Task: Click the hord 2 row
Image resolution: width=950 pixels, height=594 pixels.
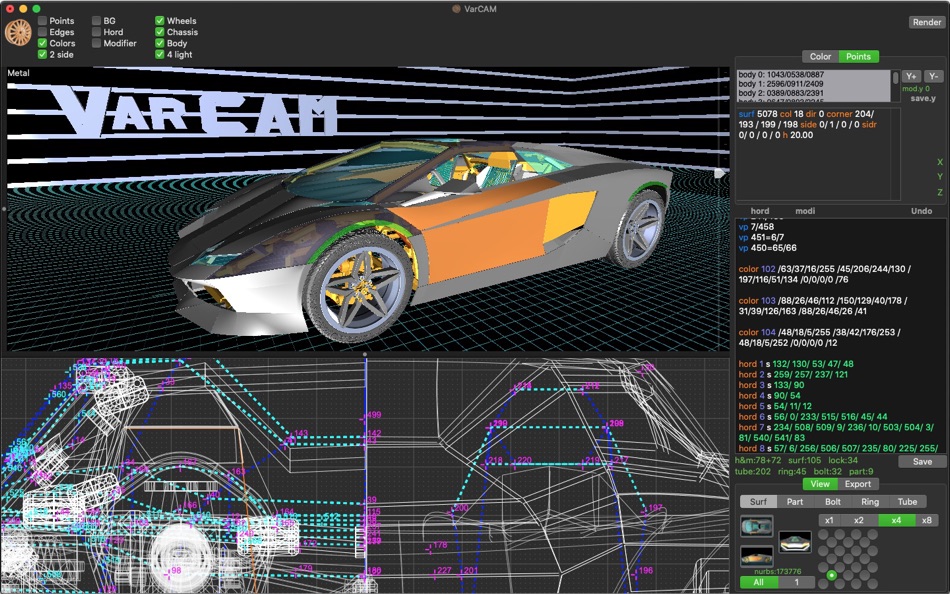Action: click(x=794, y=375)
